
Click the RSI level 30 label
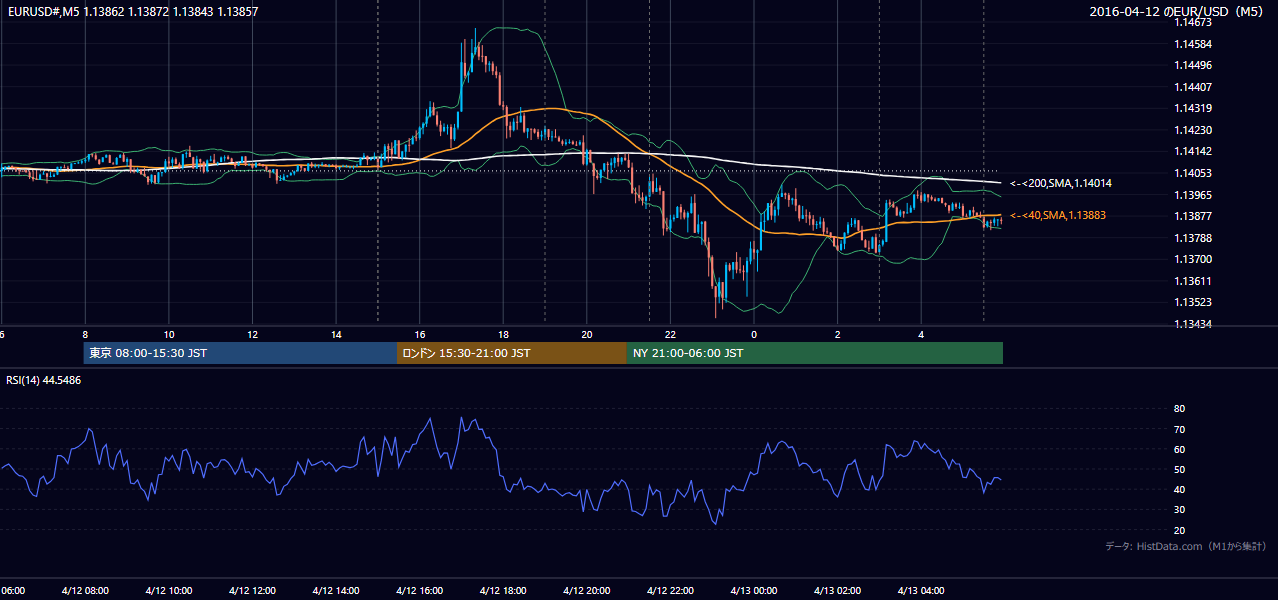coord(1179,509)
